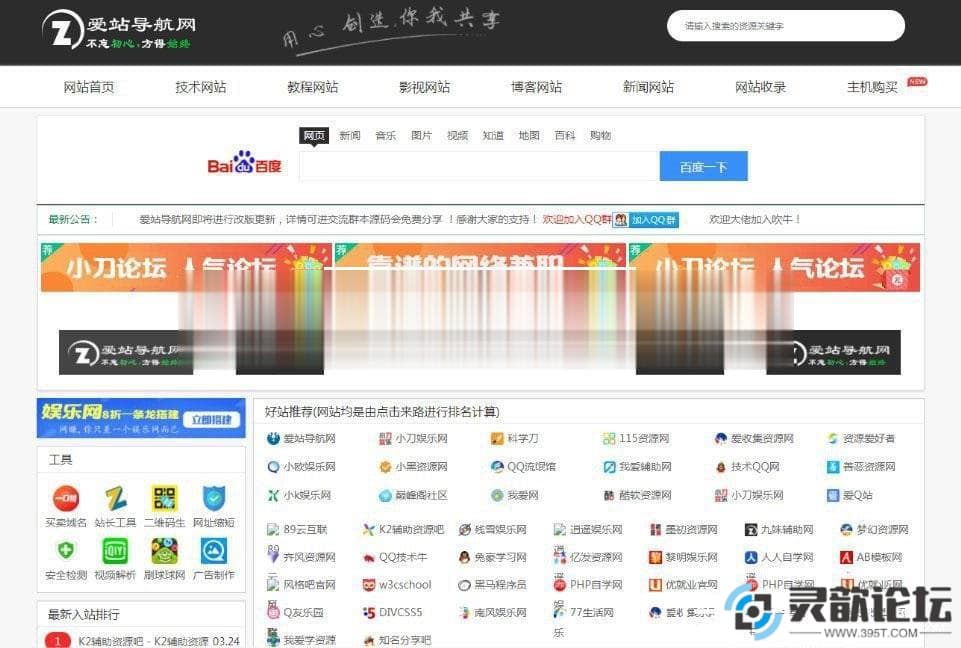Image resolution: width=961 pixels, height=648 pixels.
Task: Click the 百度一下 search button
Action: [704, 166]
